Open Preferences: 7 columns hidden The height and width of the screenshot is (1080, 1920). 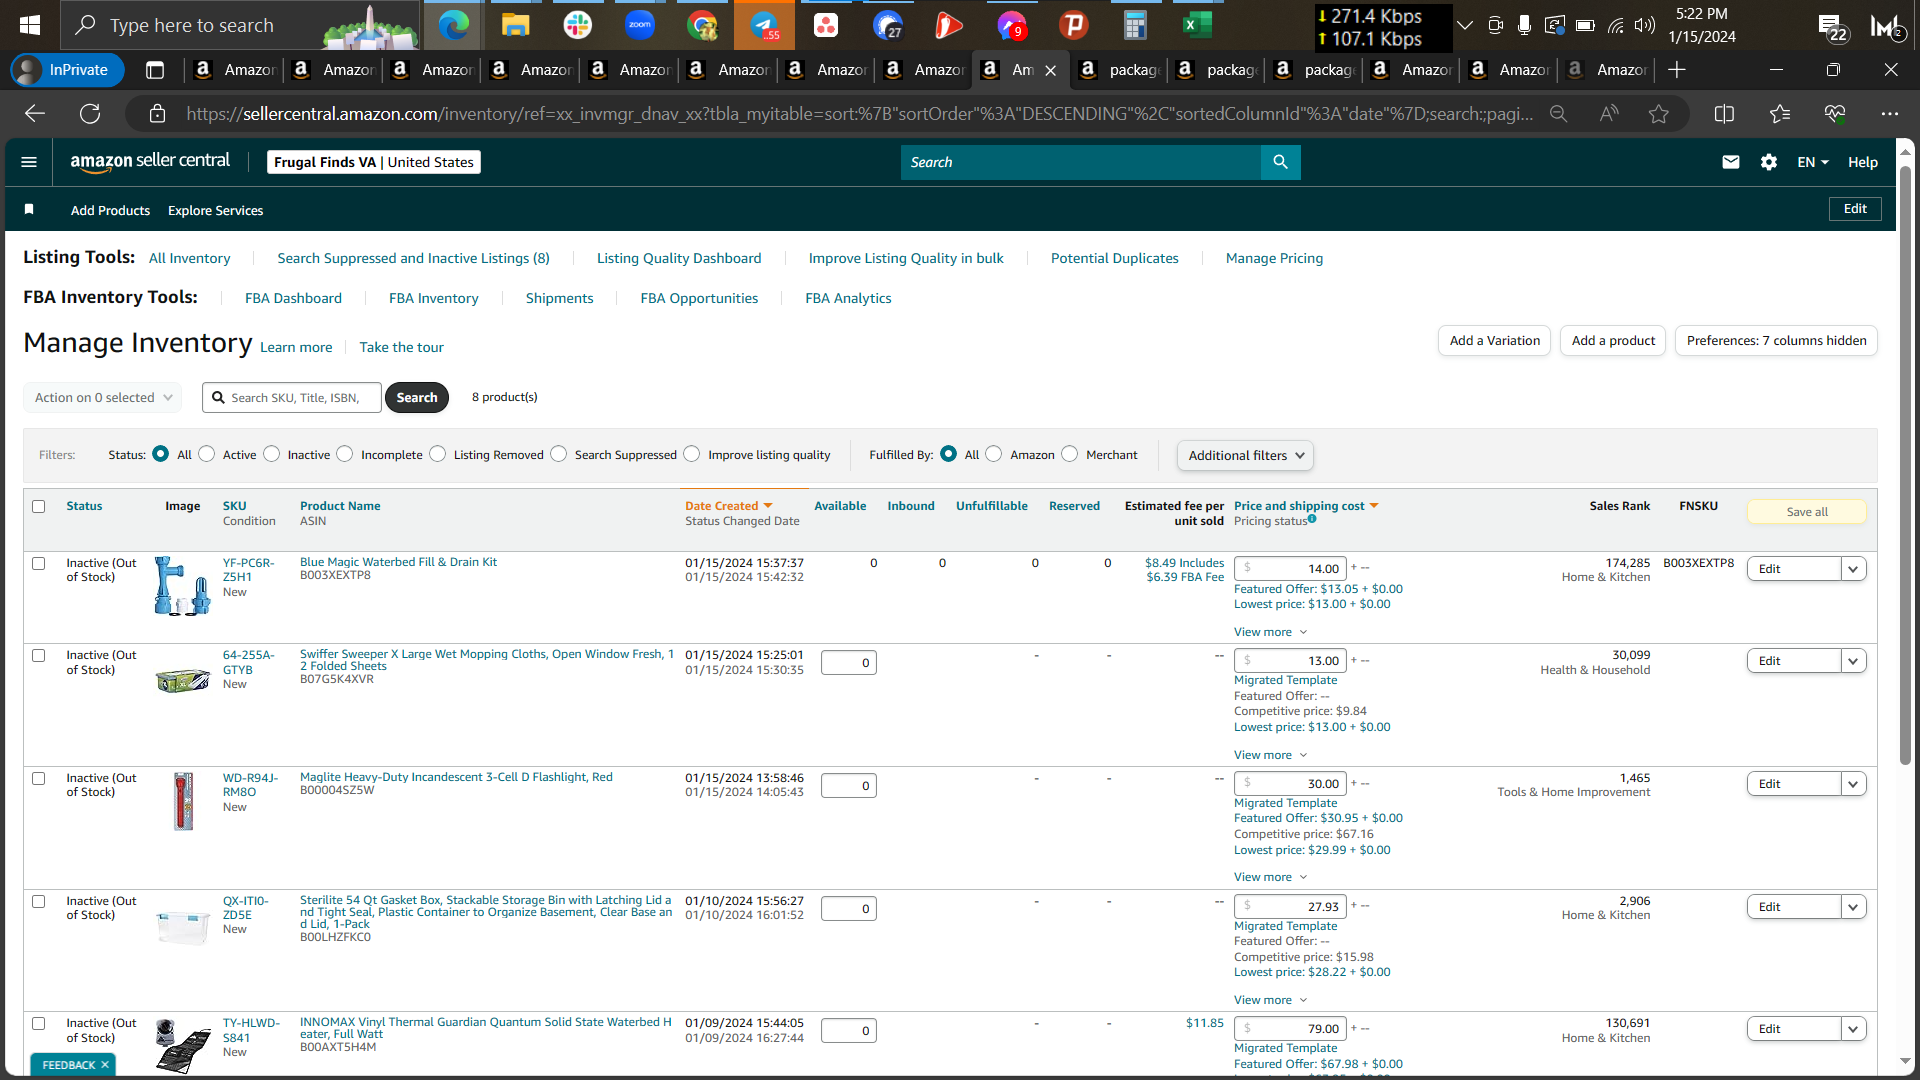point(1776,341)
